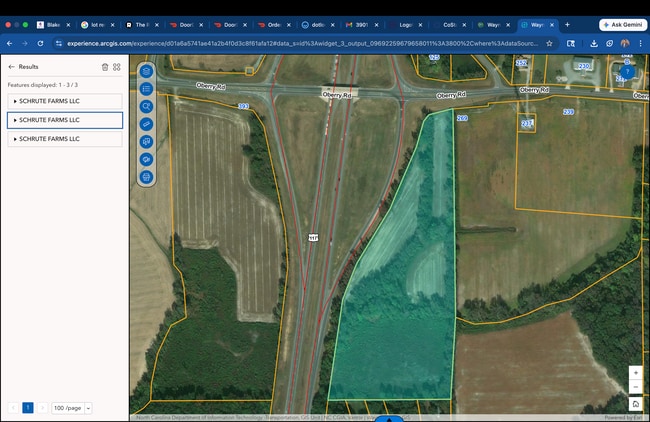This screenshot has width=650, height=422.
Task: Switch to the Blake browser tab
Action: (x=52, y=24)
